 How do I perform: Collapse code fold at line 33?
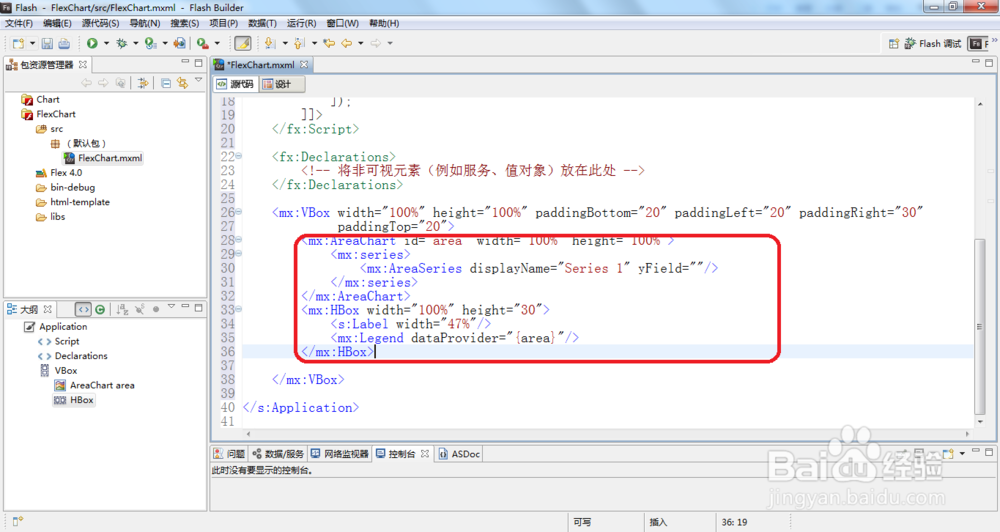[x=239, y=309]
